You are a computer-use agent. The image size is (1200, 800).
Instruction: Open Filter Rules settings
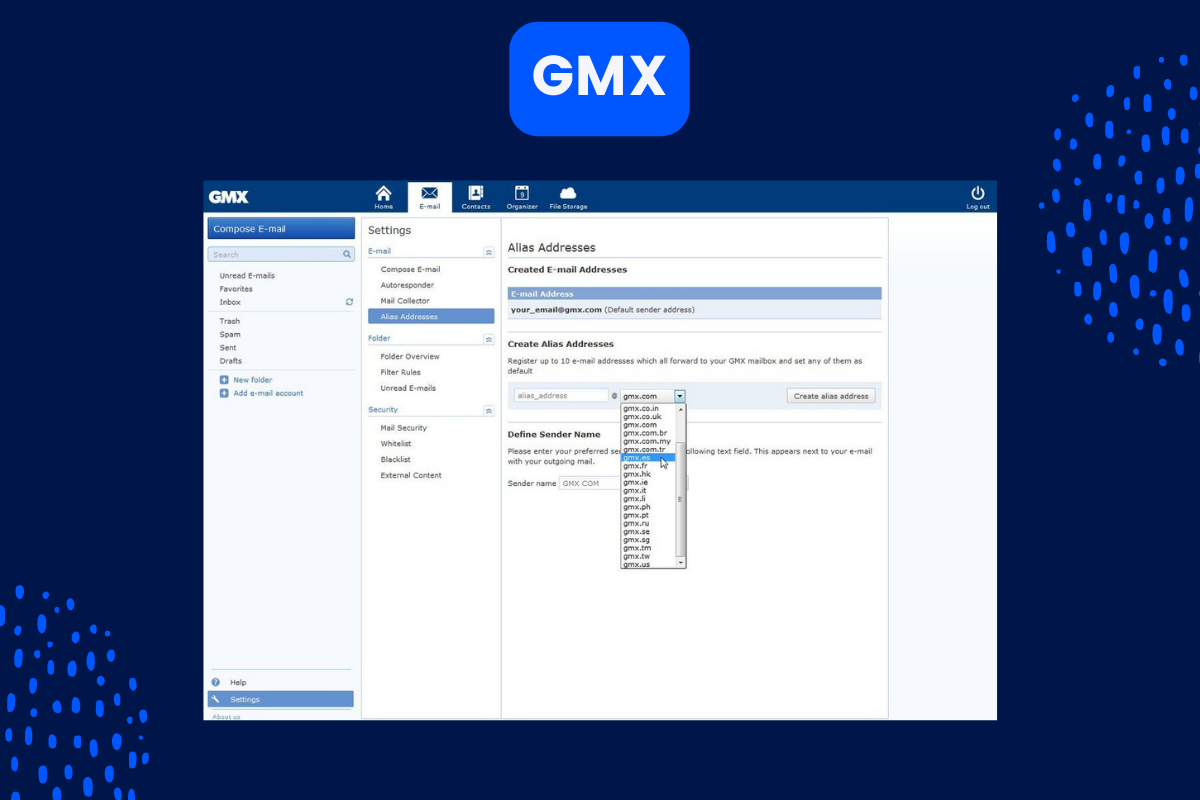[x=402, y=372]
